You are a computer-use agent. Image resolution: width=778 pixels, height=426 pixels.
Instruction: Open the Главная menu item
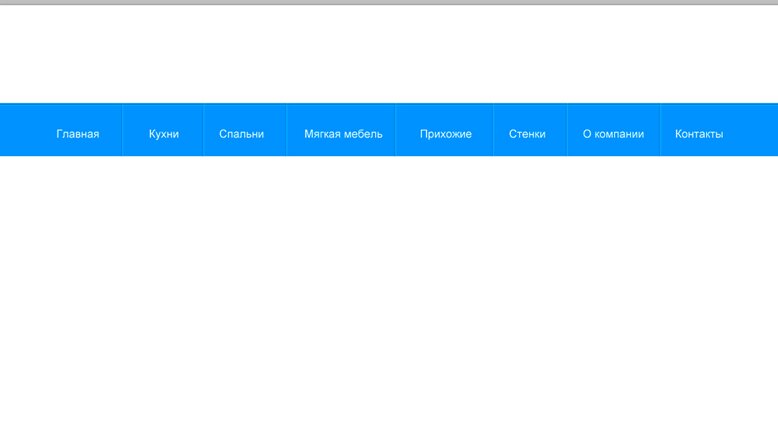[x=77, y=134]
